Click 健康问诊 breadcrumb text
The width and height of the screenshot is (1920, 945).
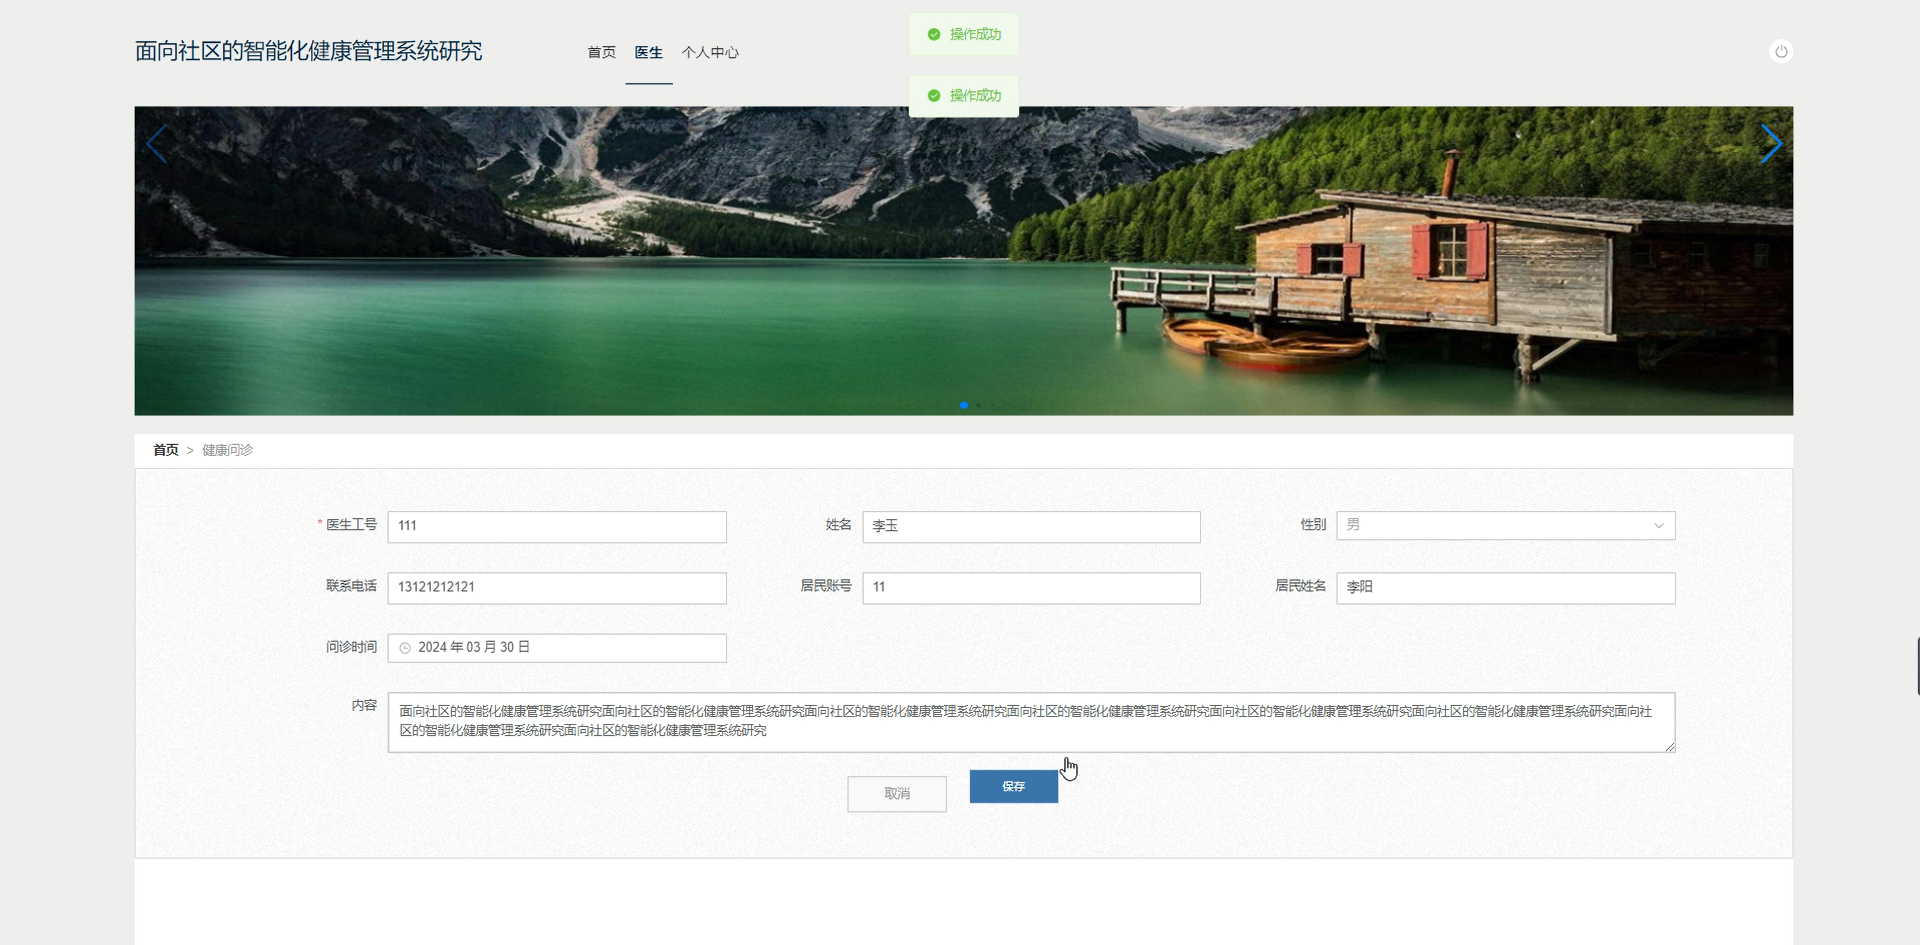(227, 450)
